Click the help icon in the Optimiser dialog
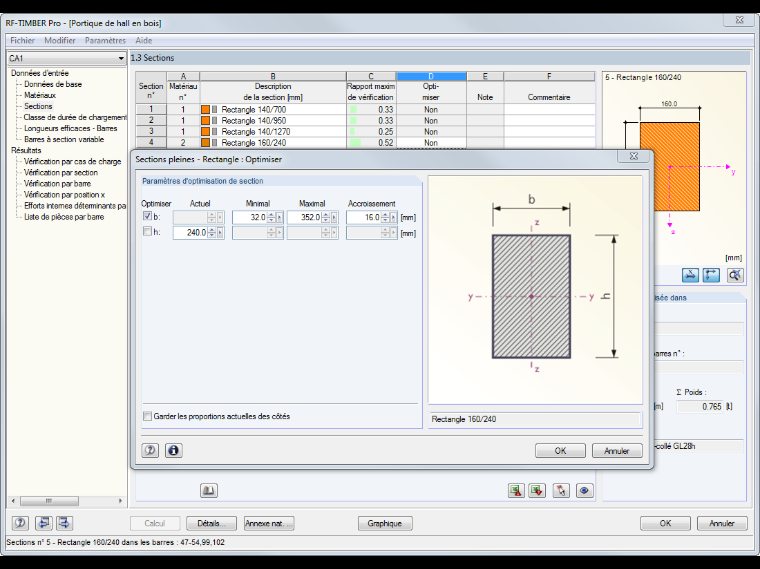Viewport: 760px width, 569px height. click(x=150, y=450)
